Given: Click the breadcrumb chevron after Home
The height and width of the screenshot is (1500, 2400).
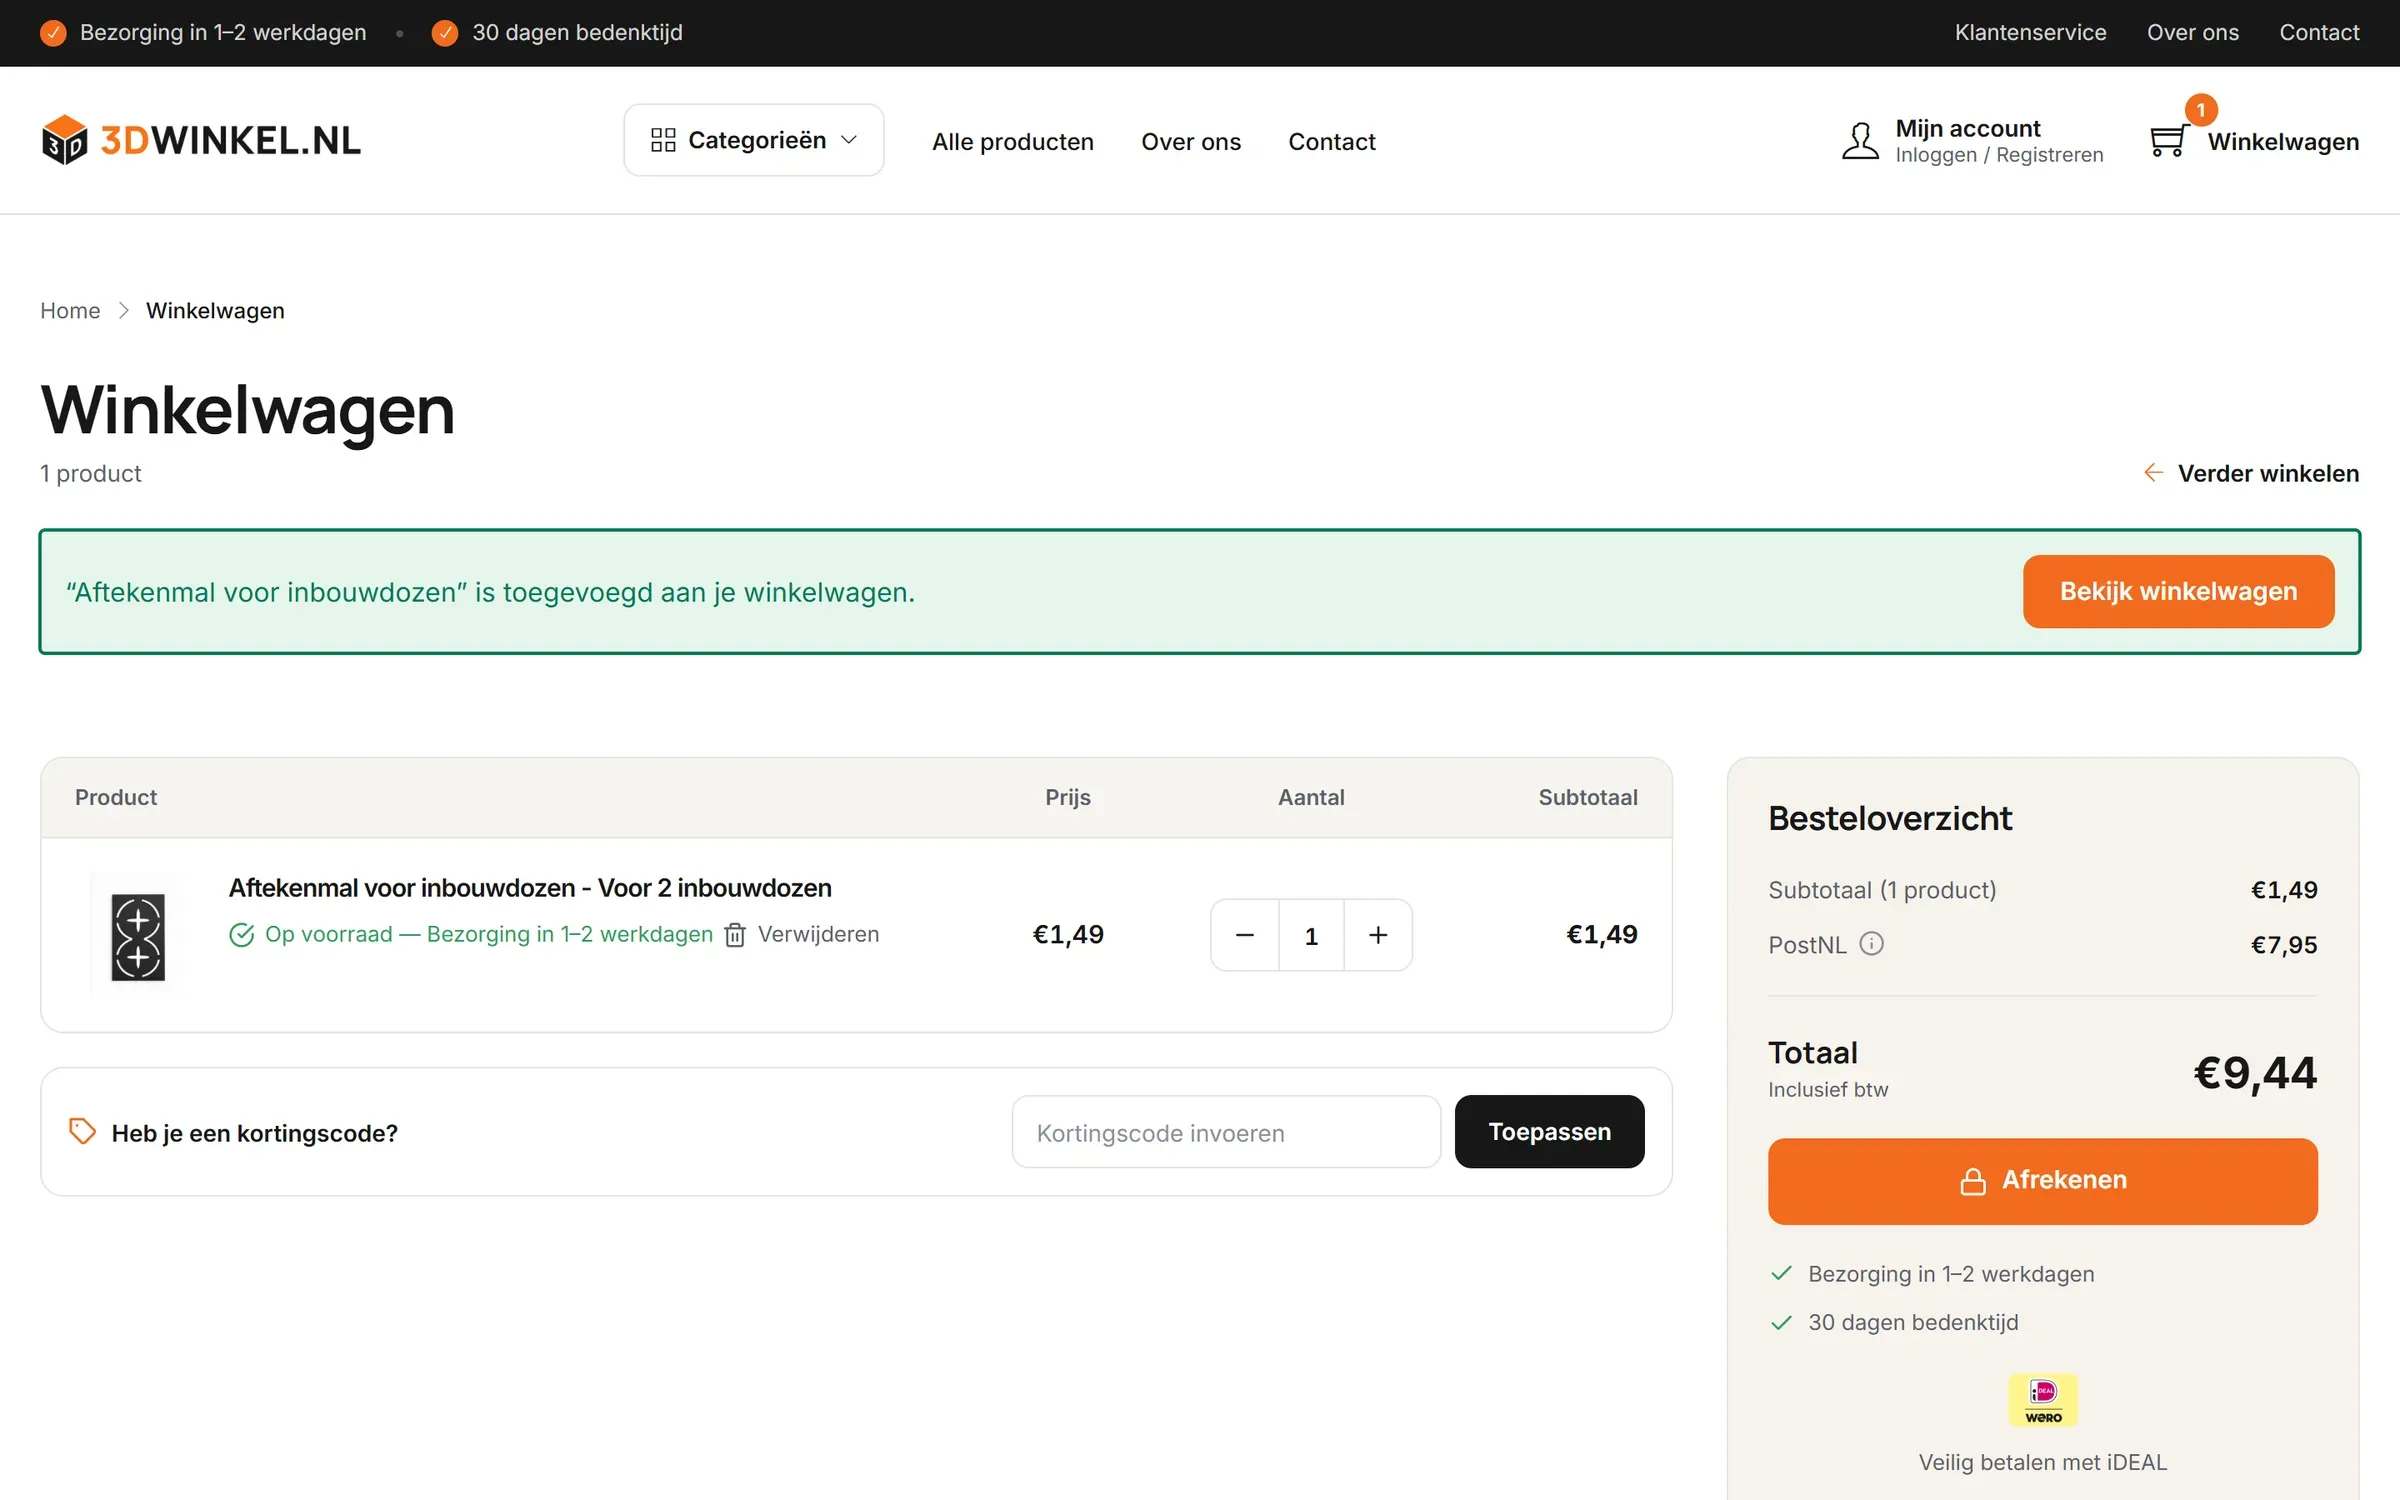Looking at the screenshot, I should [123, 310].
